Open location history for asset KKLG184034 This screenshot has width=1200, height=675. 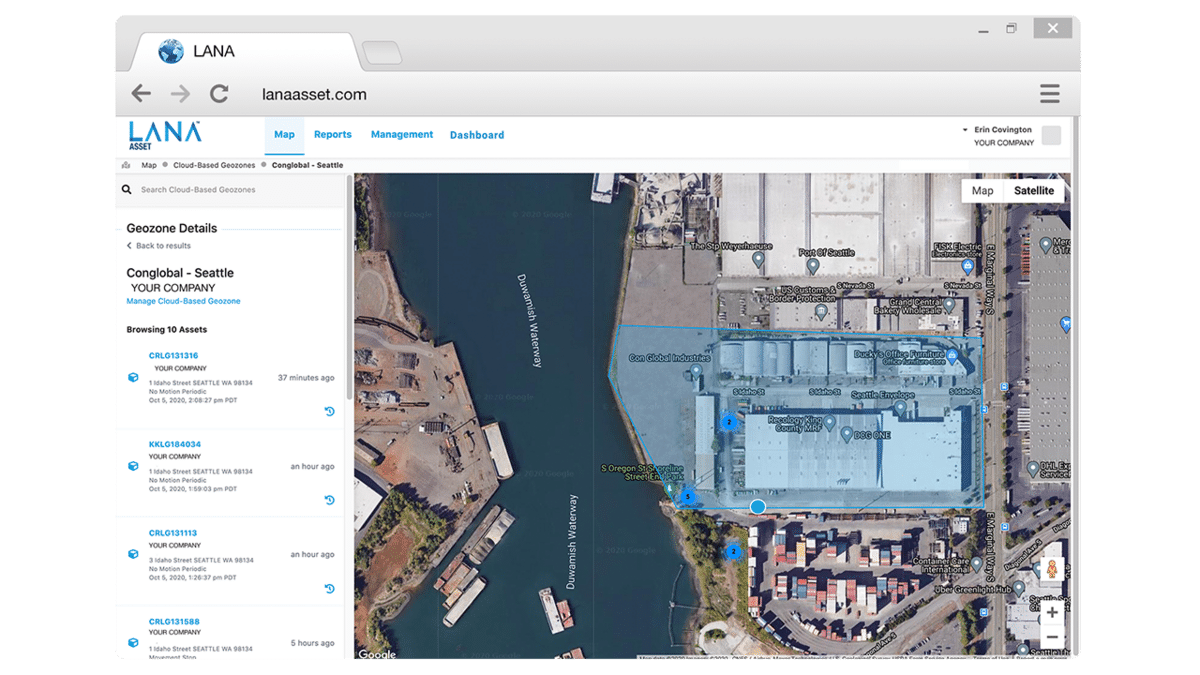click(330, 500)
